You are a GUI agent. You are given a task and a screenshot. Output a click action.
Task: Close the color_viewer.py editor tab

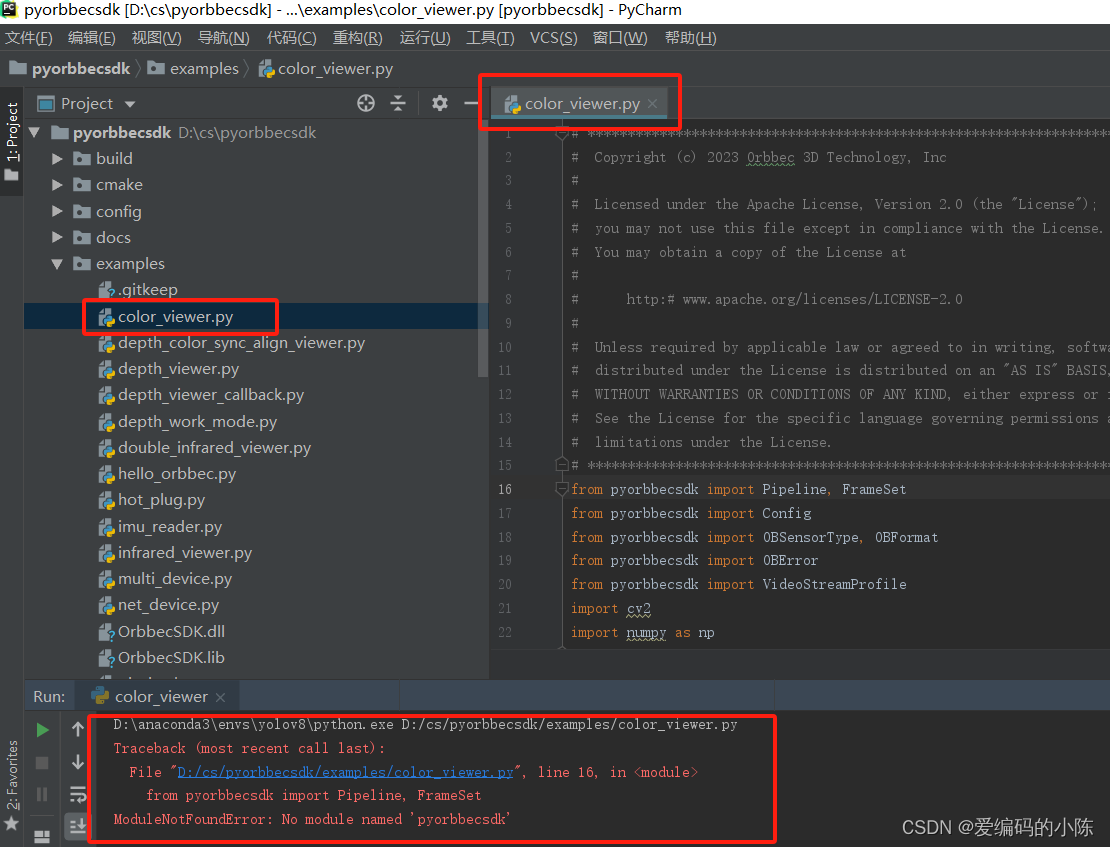pyautogui.click(x=652, y=104)
